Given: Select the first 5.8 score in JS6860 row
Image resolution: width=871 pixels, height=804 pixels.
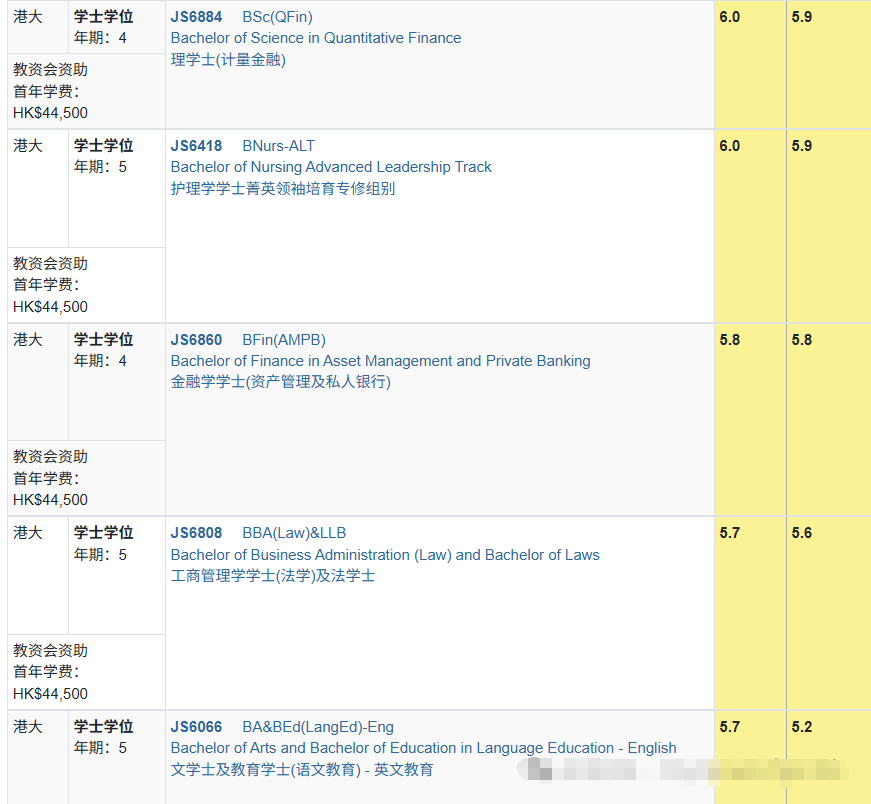Looking at the screenshot, I should coord(729,339).
